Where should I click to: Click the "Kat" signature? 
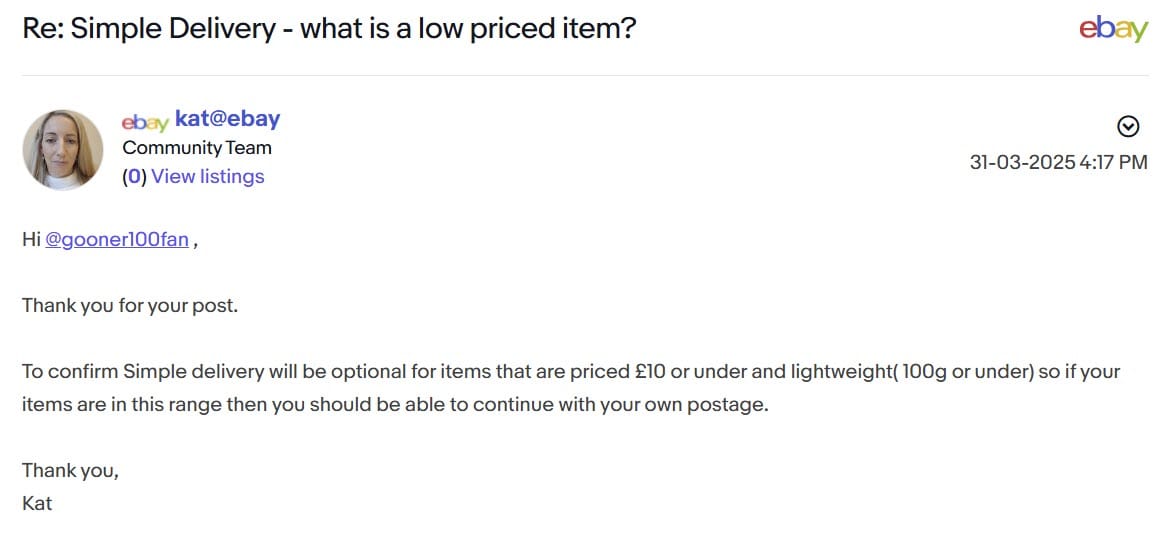[37, 503]
